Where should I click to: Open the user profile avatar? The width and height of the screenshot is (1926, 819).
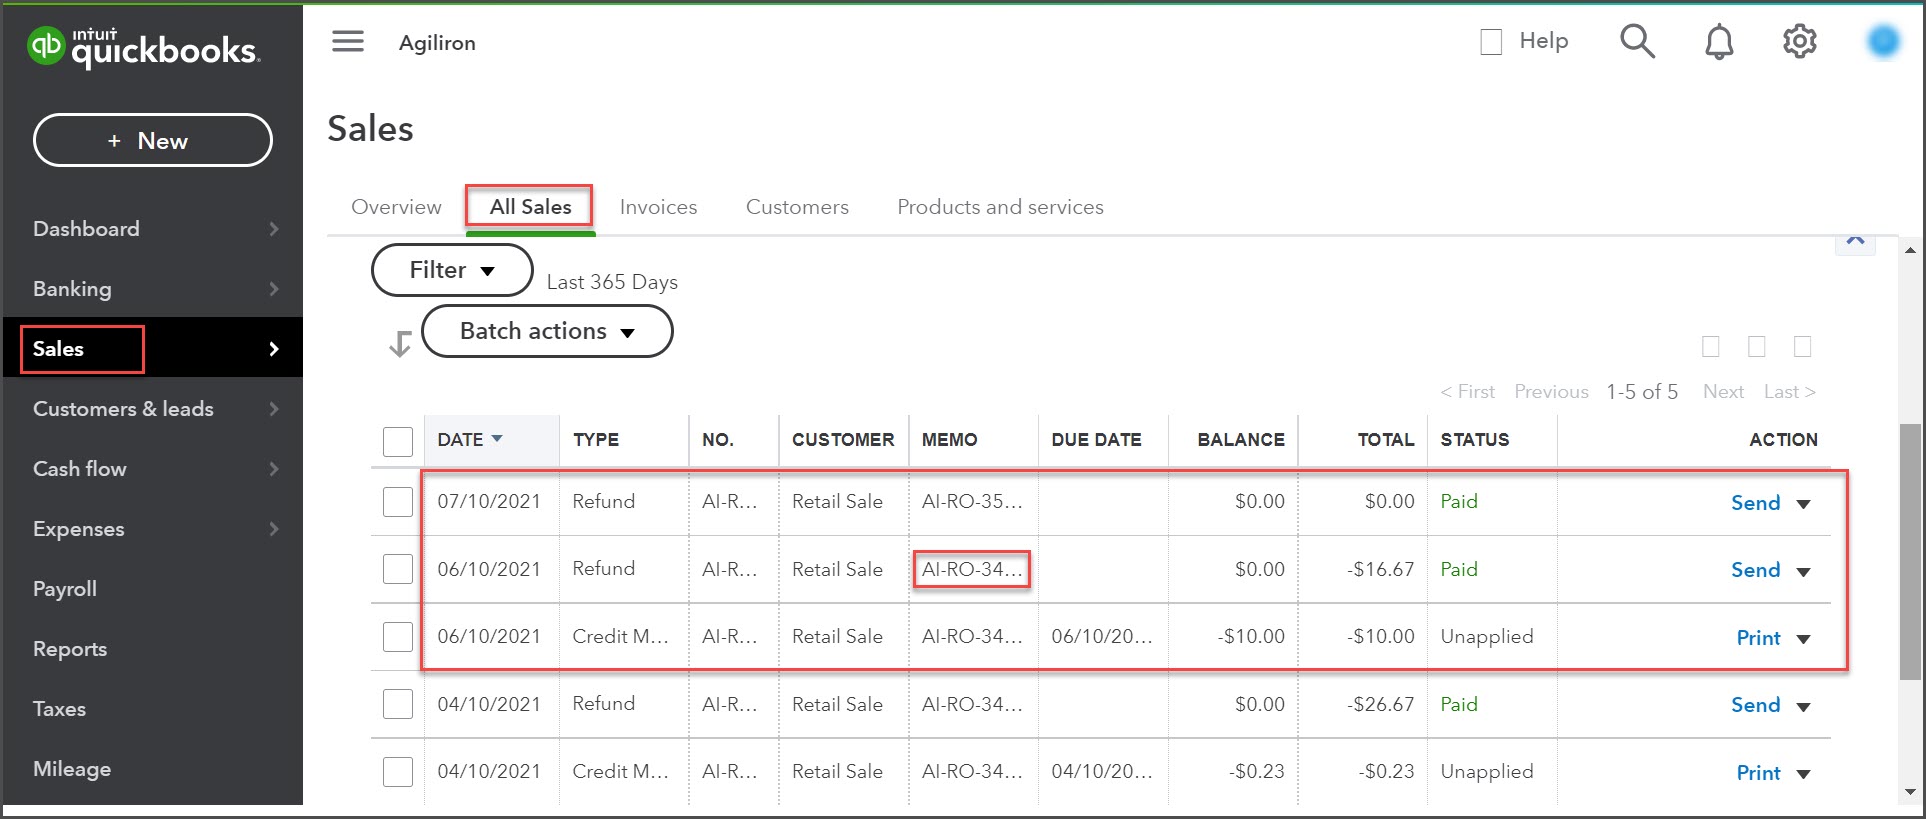click(1883, 42)
